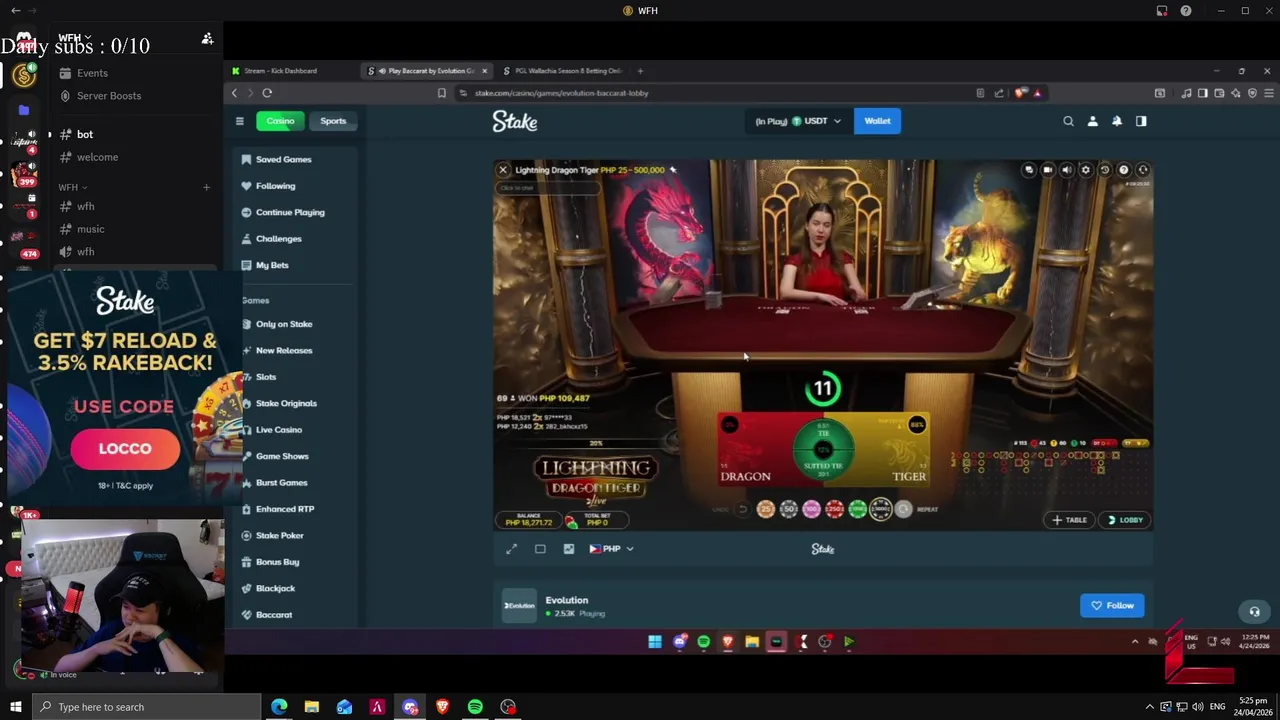The height and width of the screenshot is (720, 1280).
Task: Bet on the green Tie circle
Action: [824, 449]
